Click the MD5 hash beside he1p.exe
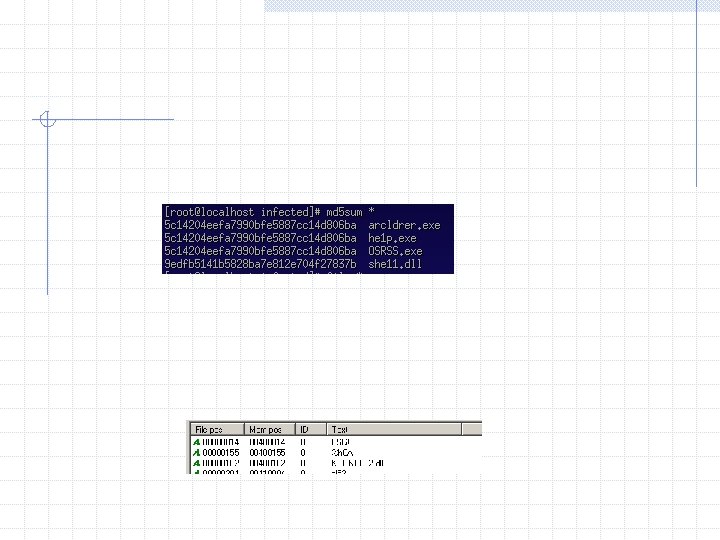Screen dimensions: 720x540 pyautogui.click(x=260, y=238)
